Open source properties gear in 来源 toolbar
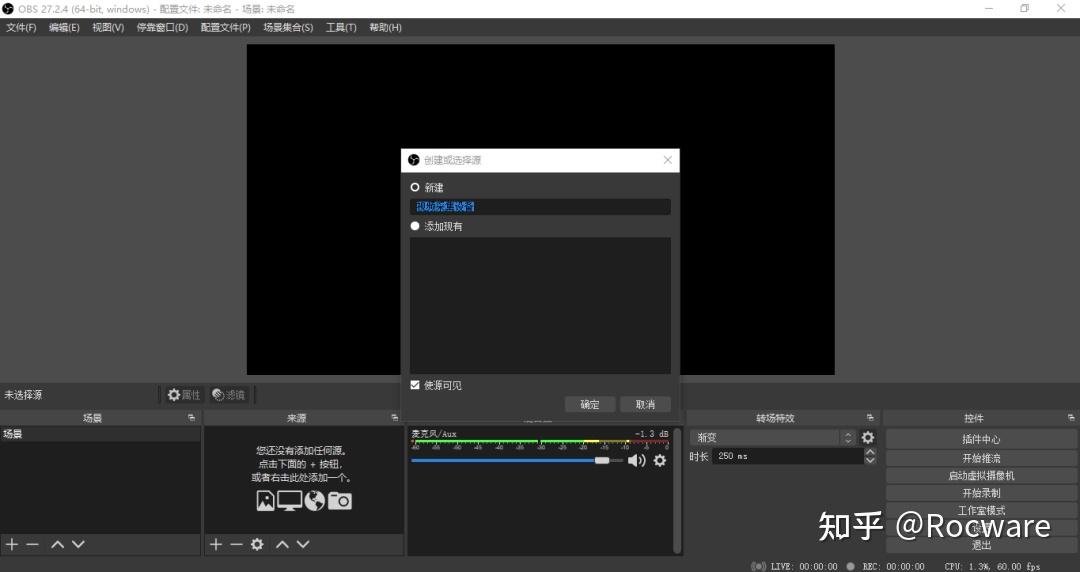Viewport: 1080px width, 572px height. 257,544
